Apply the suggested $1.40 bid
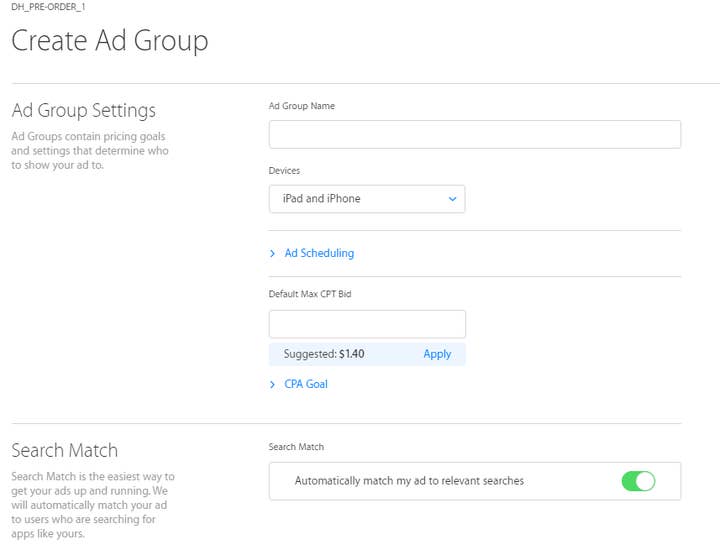The width and height of the screenshot is (720, 550). (x=437, y=354)
